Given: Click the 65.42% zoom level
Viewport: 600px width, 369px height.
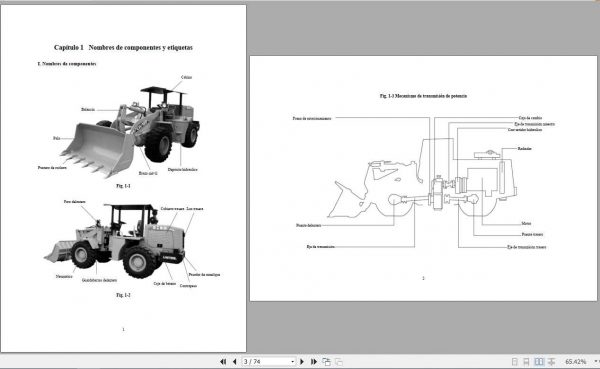Looking at the screenshot, I should 576,362.
